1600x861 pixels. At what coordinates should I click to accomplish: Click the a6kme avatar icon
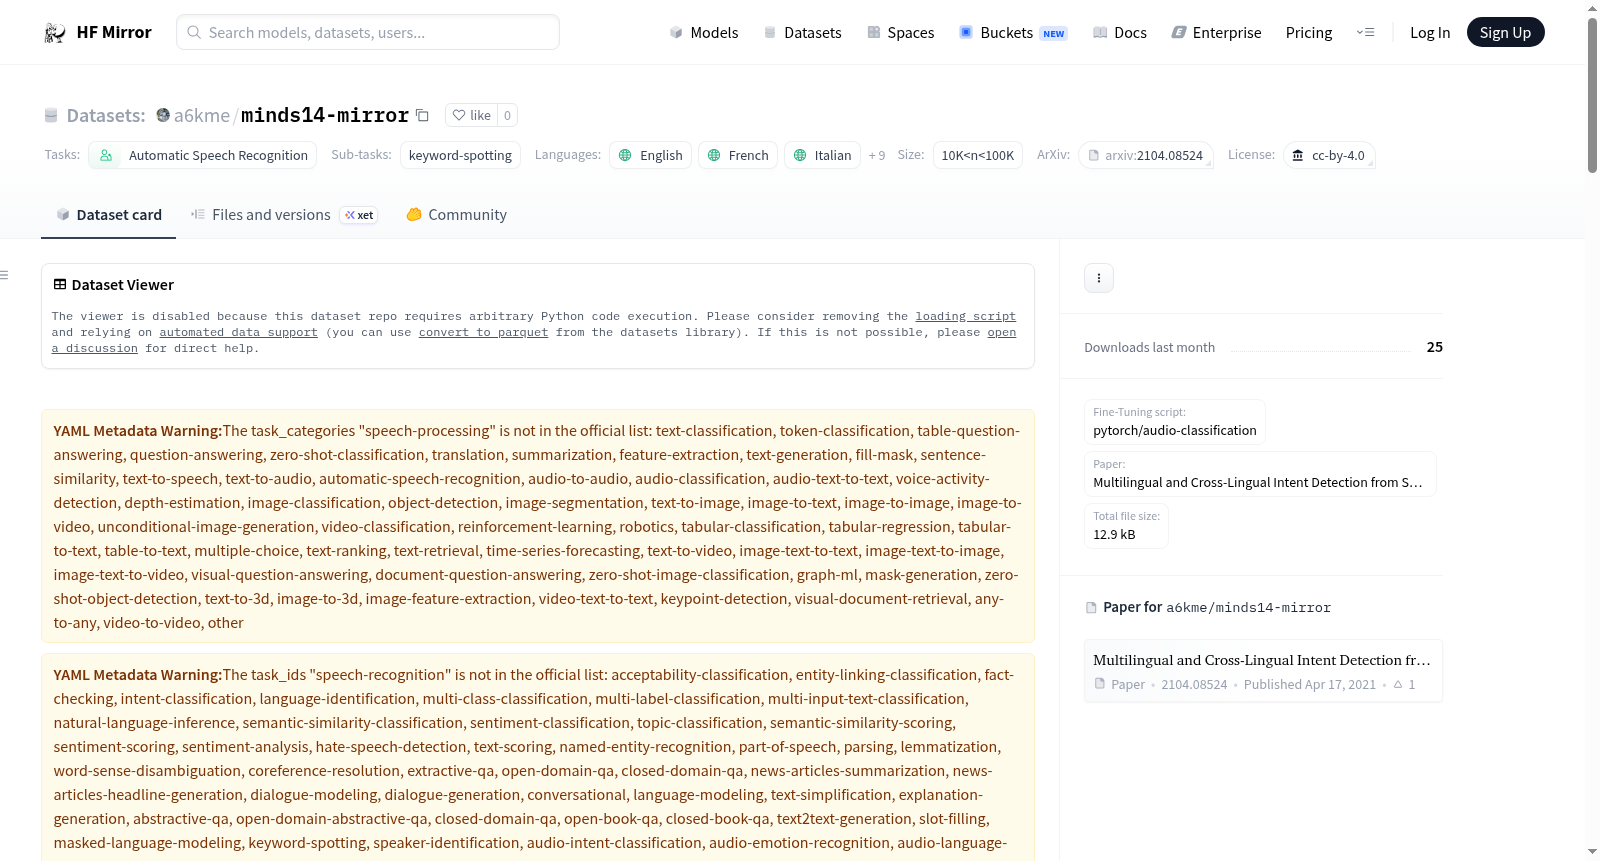tap(163, 115)
